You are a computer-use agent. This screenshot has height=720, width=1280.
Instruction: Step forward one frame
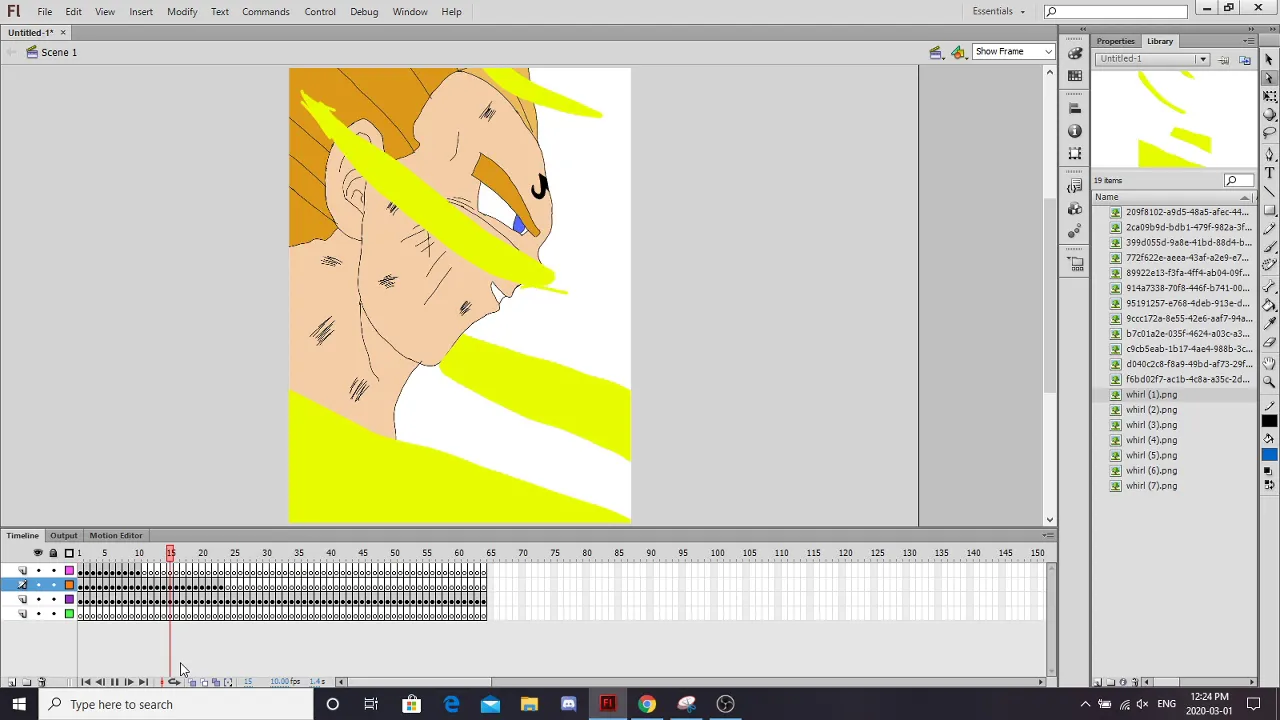(x=129, y=682)
